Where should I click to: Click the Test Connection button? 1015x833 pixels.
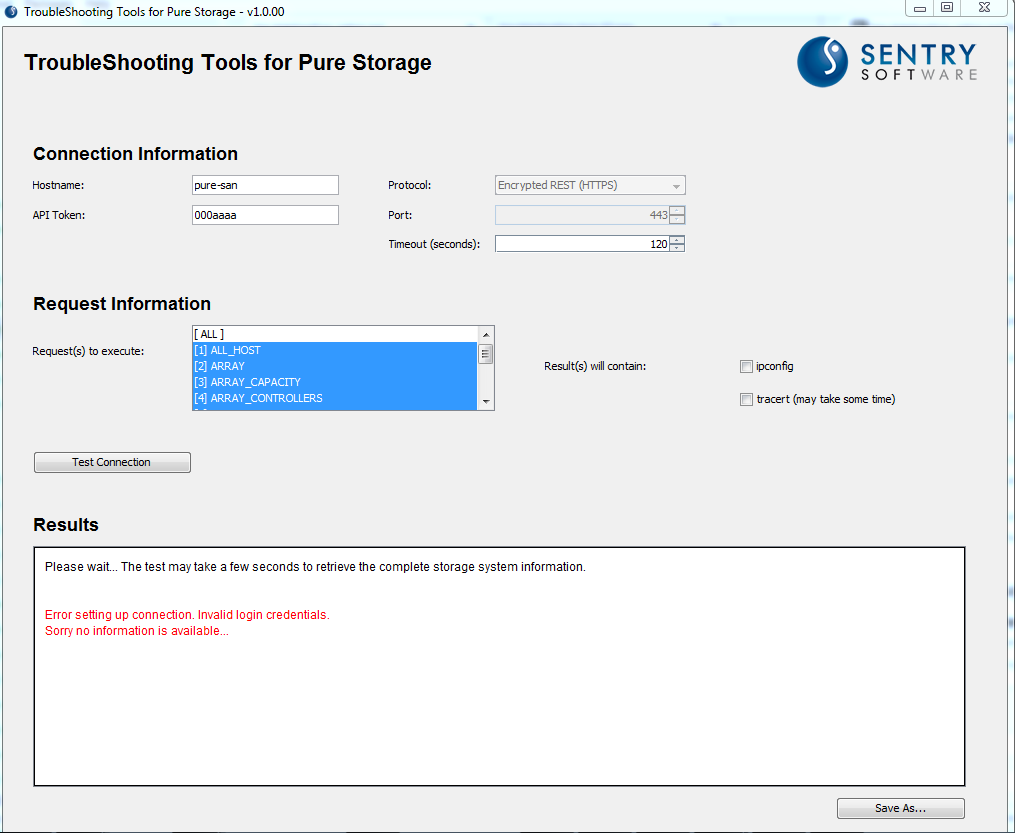tap(112, 462)
